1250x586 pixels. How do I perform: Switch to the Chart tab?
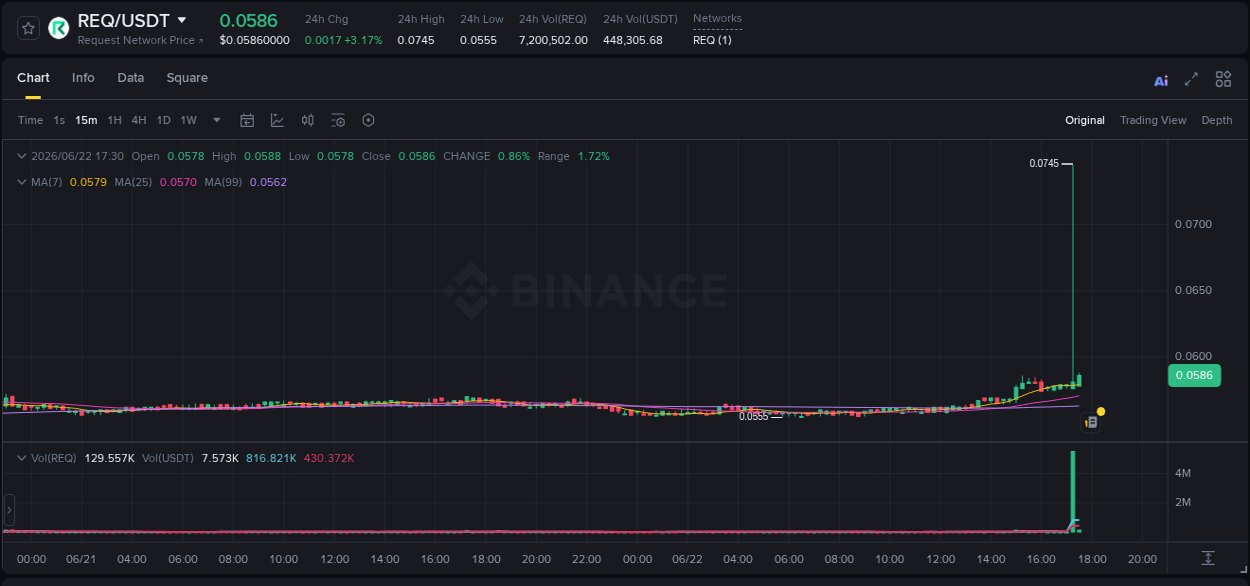[33, 78]
